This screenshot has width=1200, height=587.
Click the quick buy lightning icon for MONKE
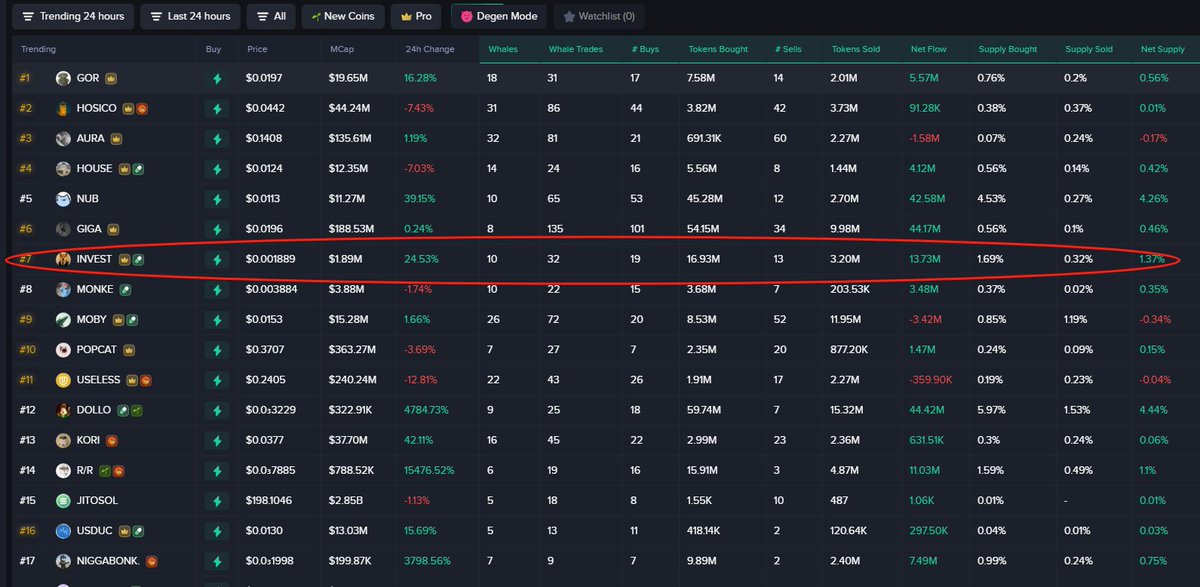(x=215, y=290)
